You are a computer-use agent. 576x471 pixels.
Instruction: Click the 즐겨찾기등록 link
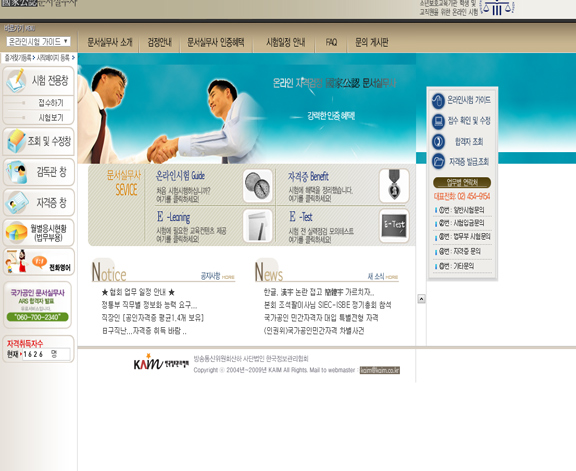coord(19,58)
